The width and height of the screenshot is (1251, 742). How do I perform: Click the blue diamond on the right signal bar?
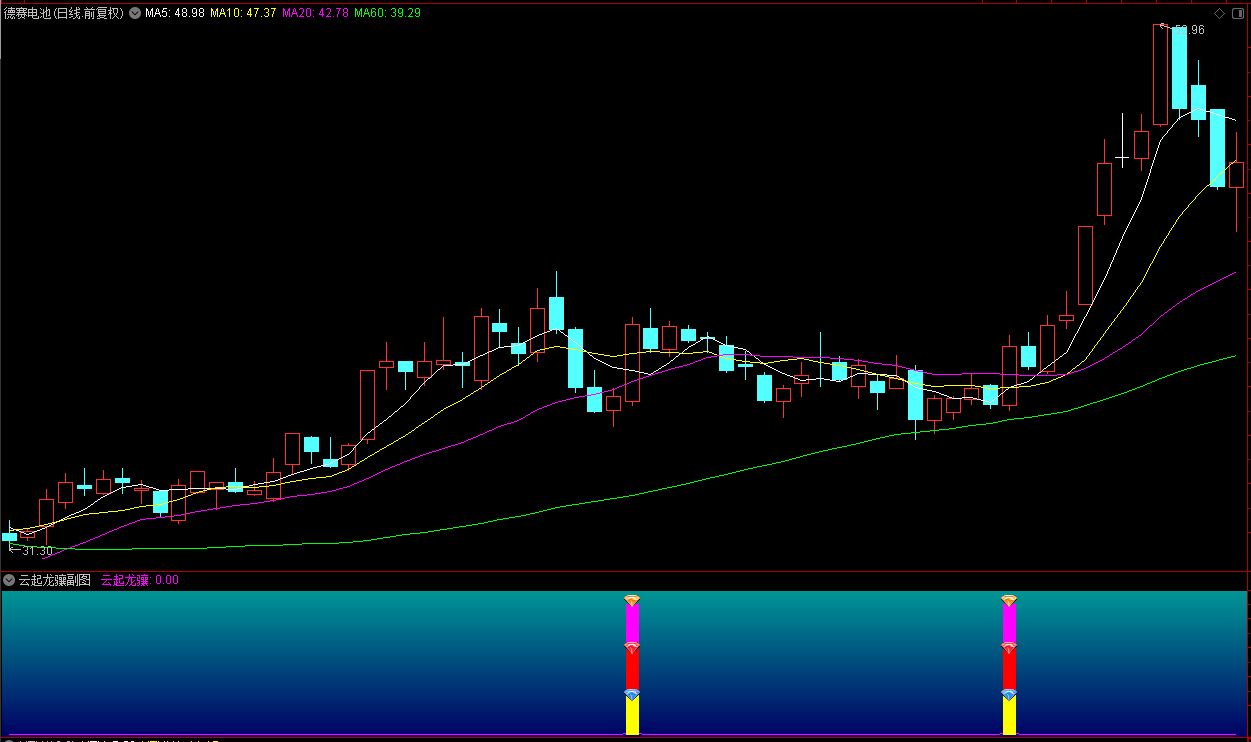coord(1009,694)
